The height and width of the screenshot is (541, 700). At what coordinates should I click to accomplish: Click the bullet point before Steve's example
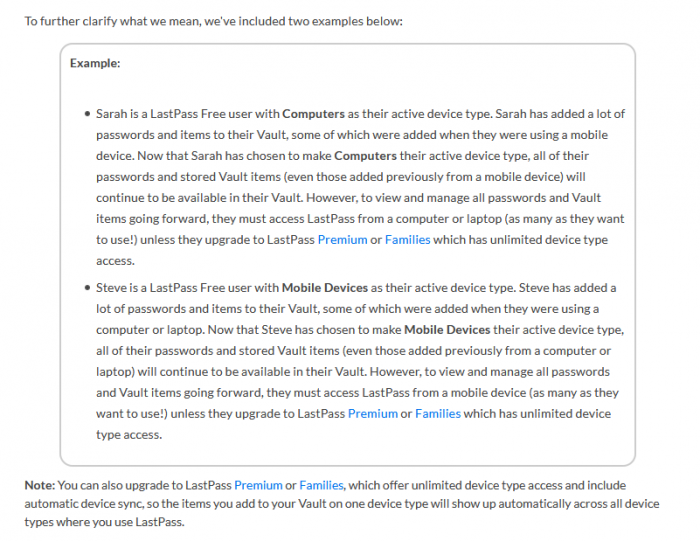(x=88, y=288)
